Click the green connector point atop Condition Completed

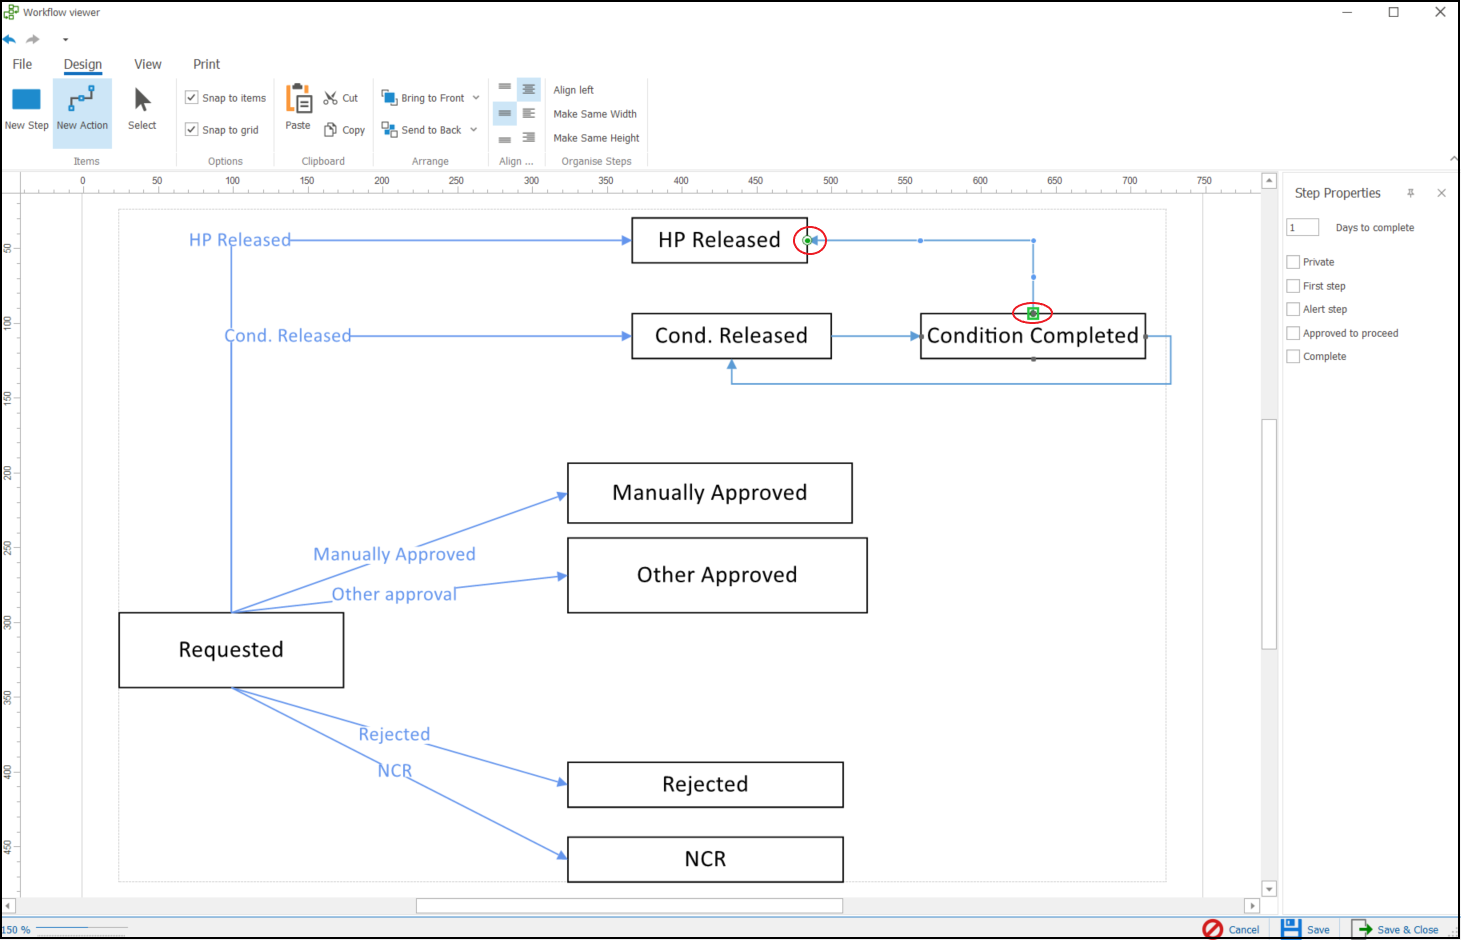[1033, 313]
